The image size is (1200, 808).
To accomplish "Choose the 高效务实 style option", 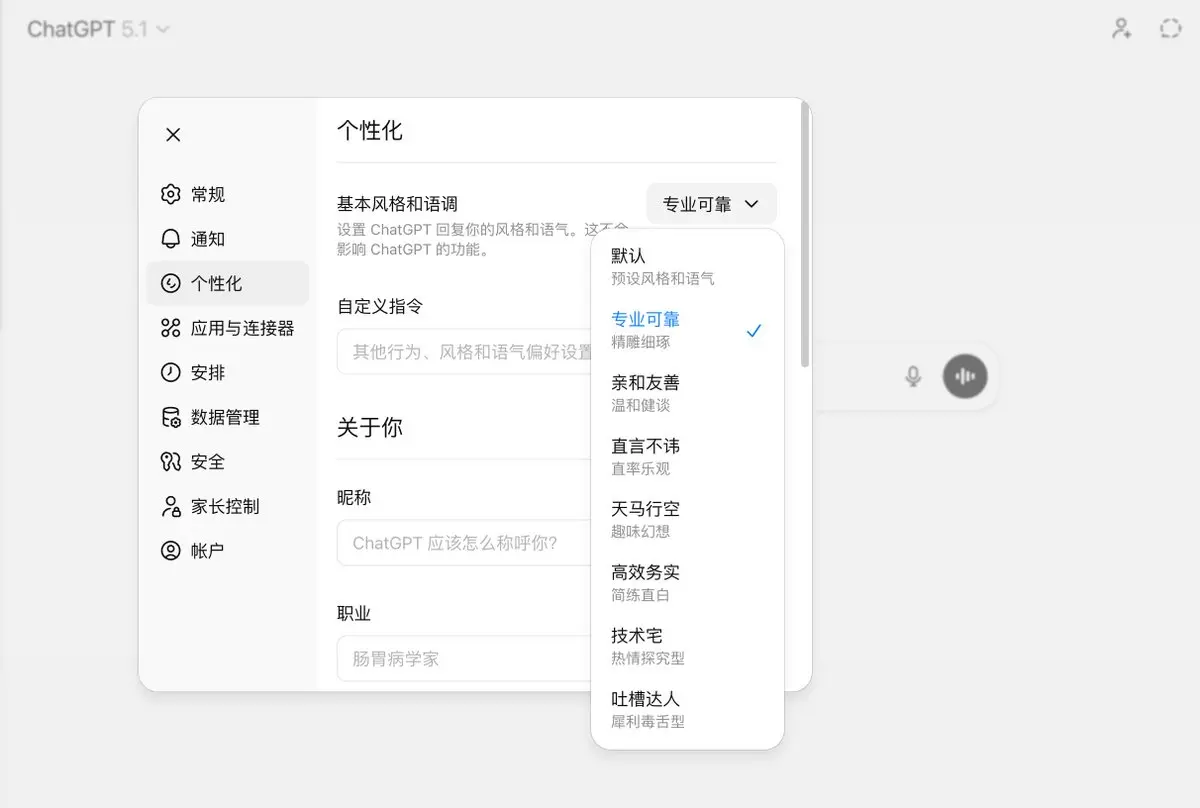I will (x=688, y=583).
